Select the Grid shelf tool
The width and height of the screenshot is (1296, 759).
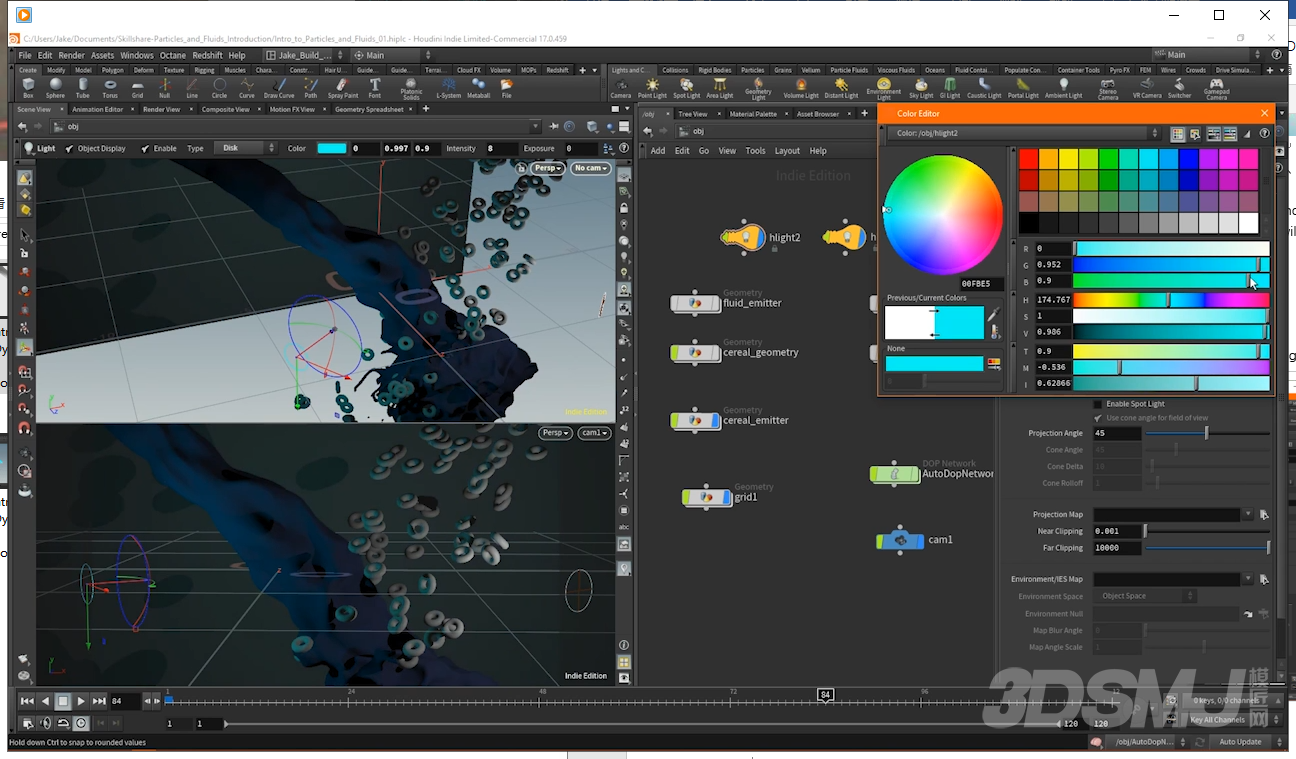tap(138, 88)
